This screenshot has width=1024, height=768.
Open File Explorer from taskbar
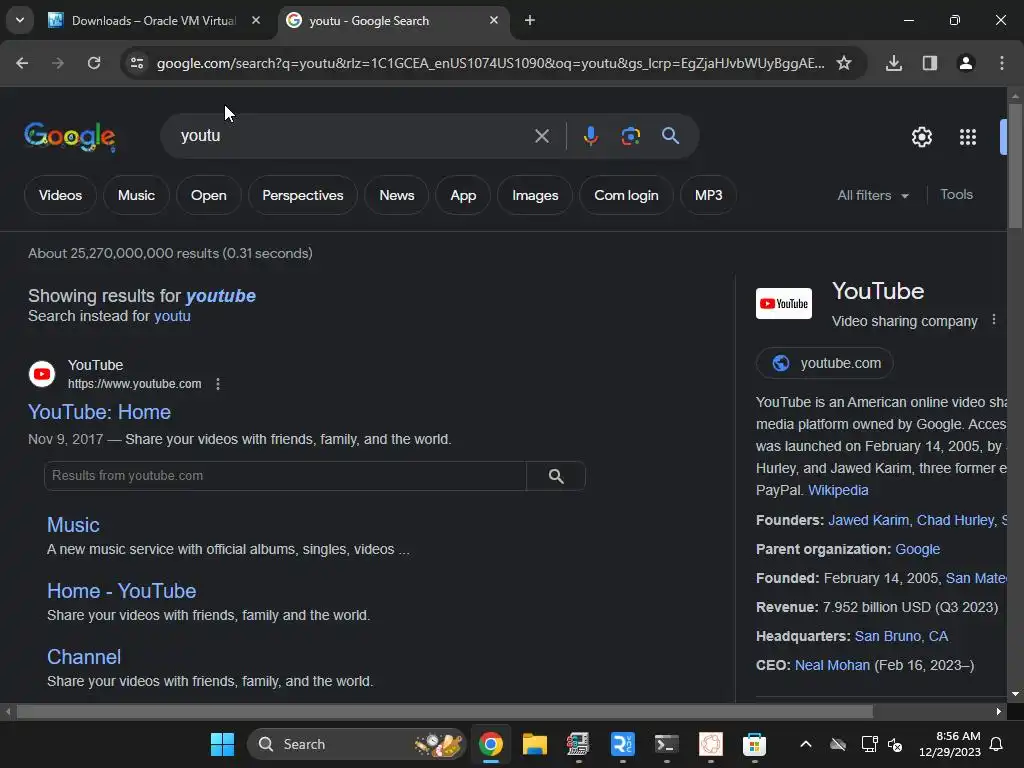[x=534, y=744]
